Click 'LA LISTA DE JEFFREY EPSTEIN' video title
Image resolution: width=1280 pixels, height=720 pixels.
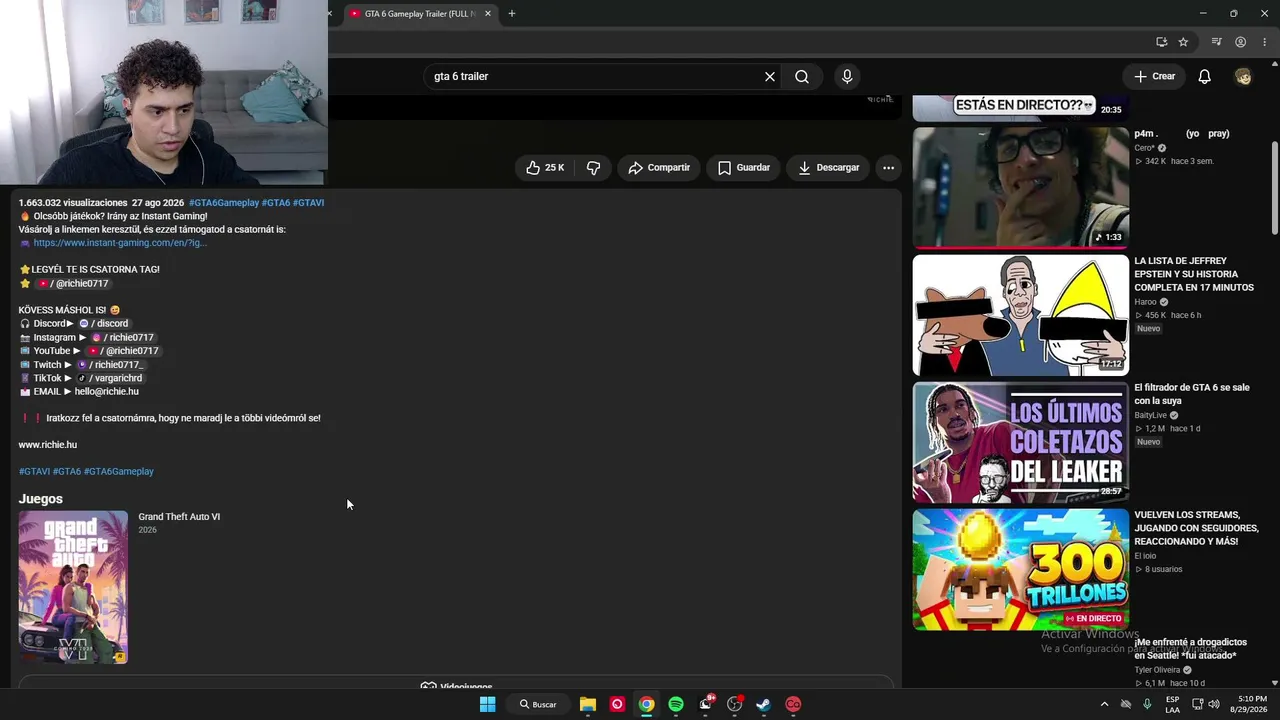click(x=1194, y=274)
